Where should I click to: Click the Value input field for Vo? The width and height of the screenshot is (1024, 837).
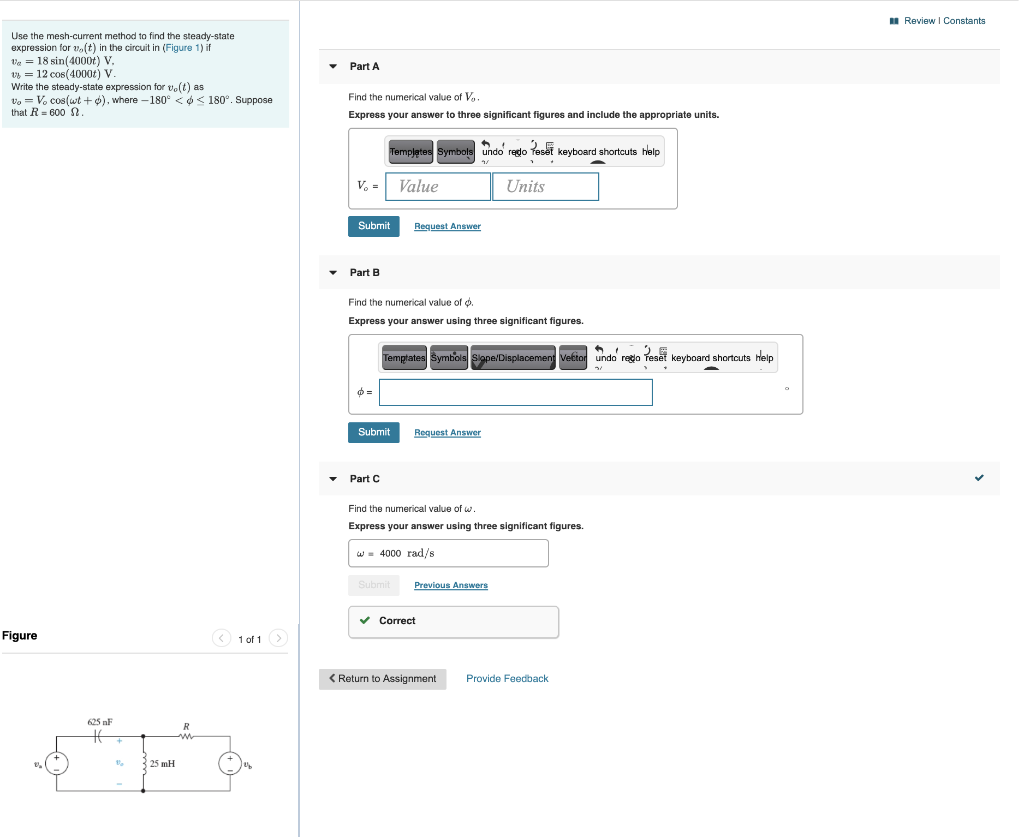pyautogui.click(x=437, y=186)
